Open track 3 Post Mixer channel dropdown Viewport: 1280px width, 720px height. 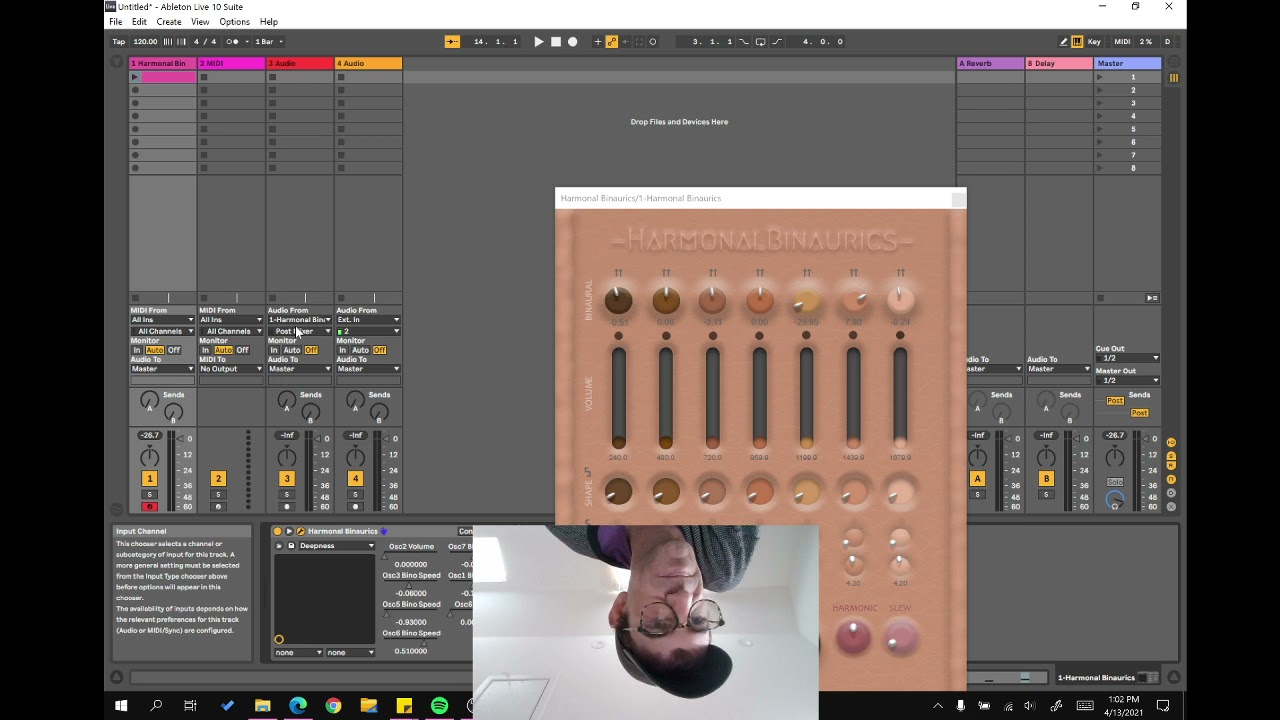pos(300,331)
